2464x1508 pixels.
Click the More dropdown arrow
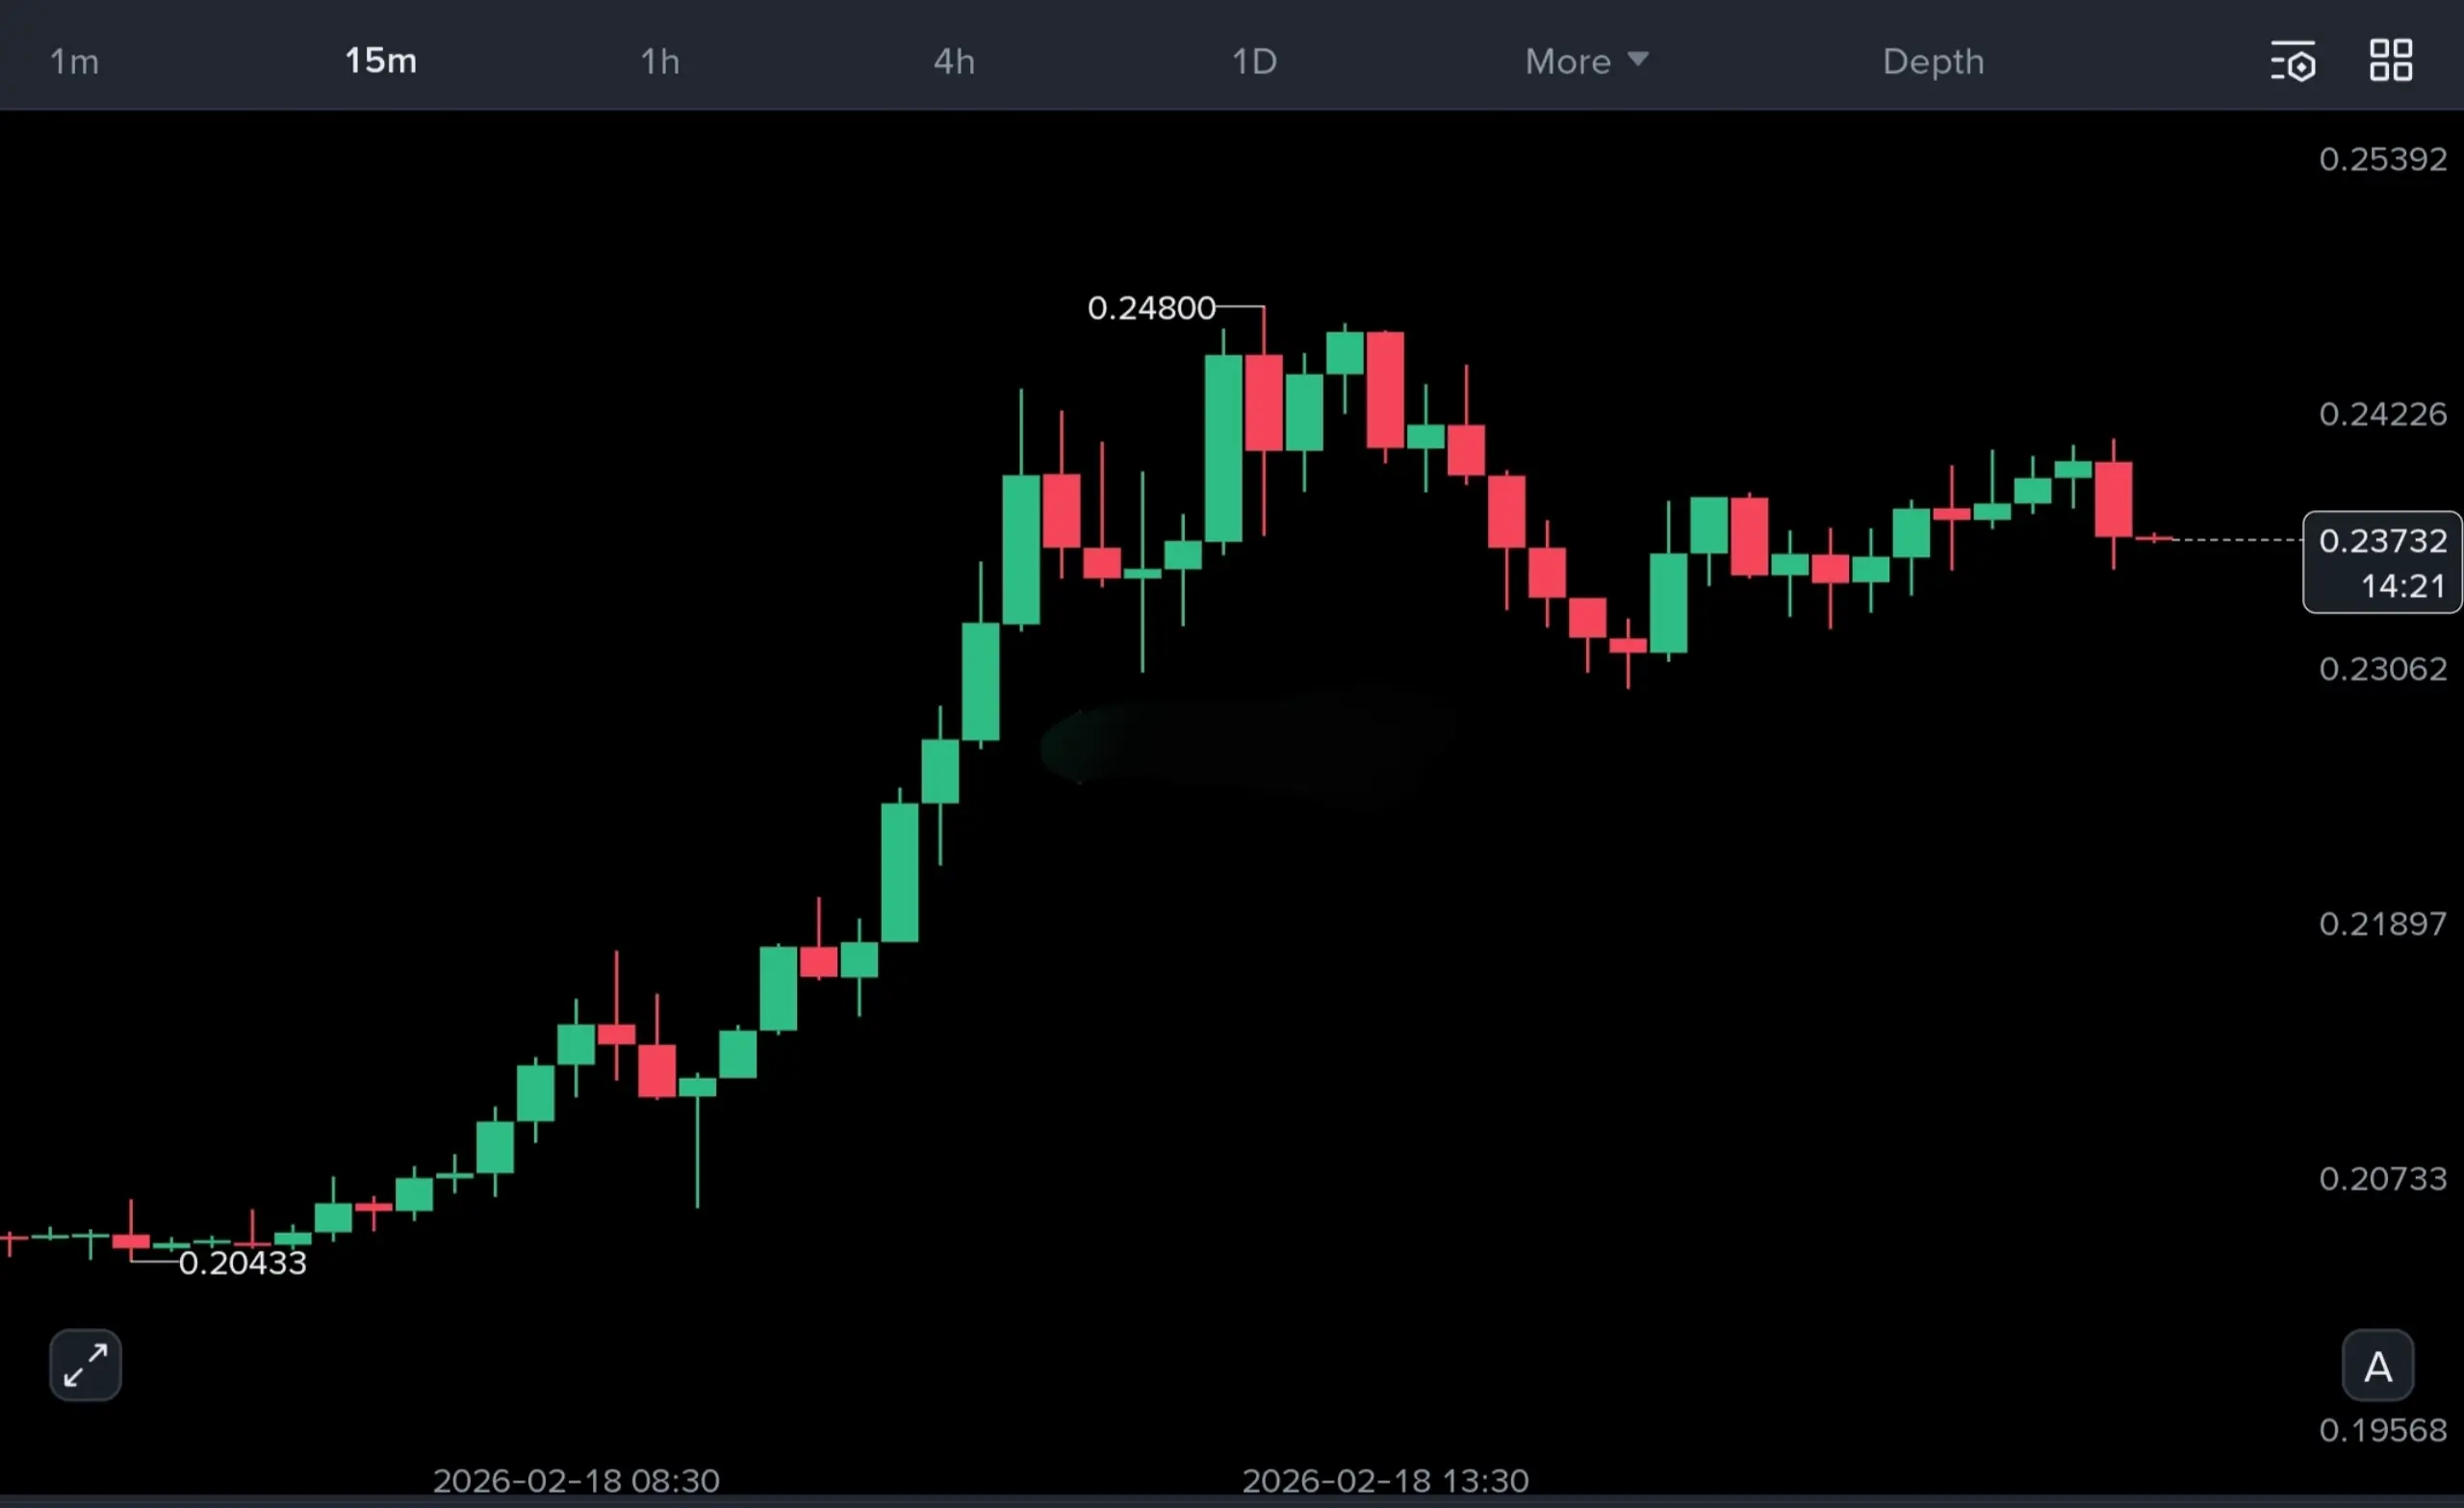click(x=1638, y=60)
